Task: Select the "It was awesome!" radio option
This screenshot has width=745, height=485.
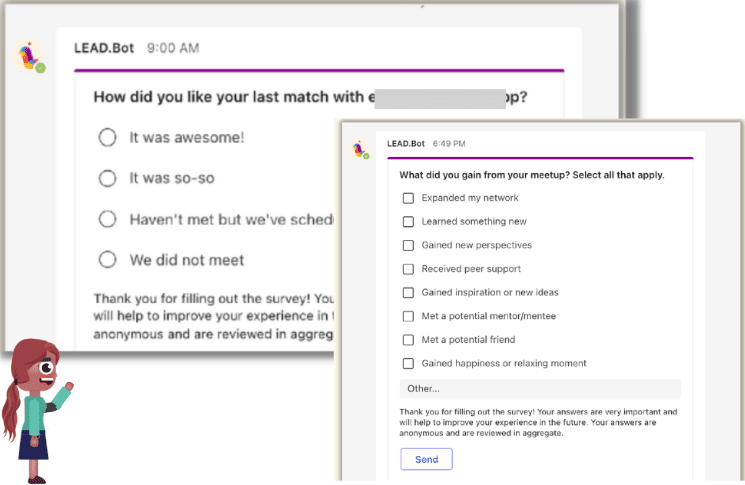Action: coord(108,138)
